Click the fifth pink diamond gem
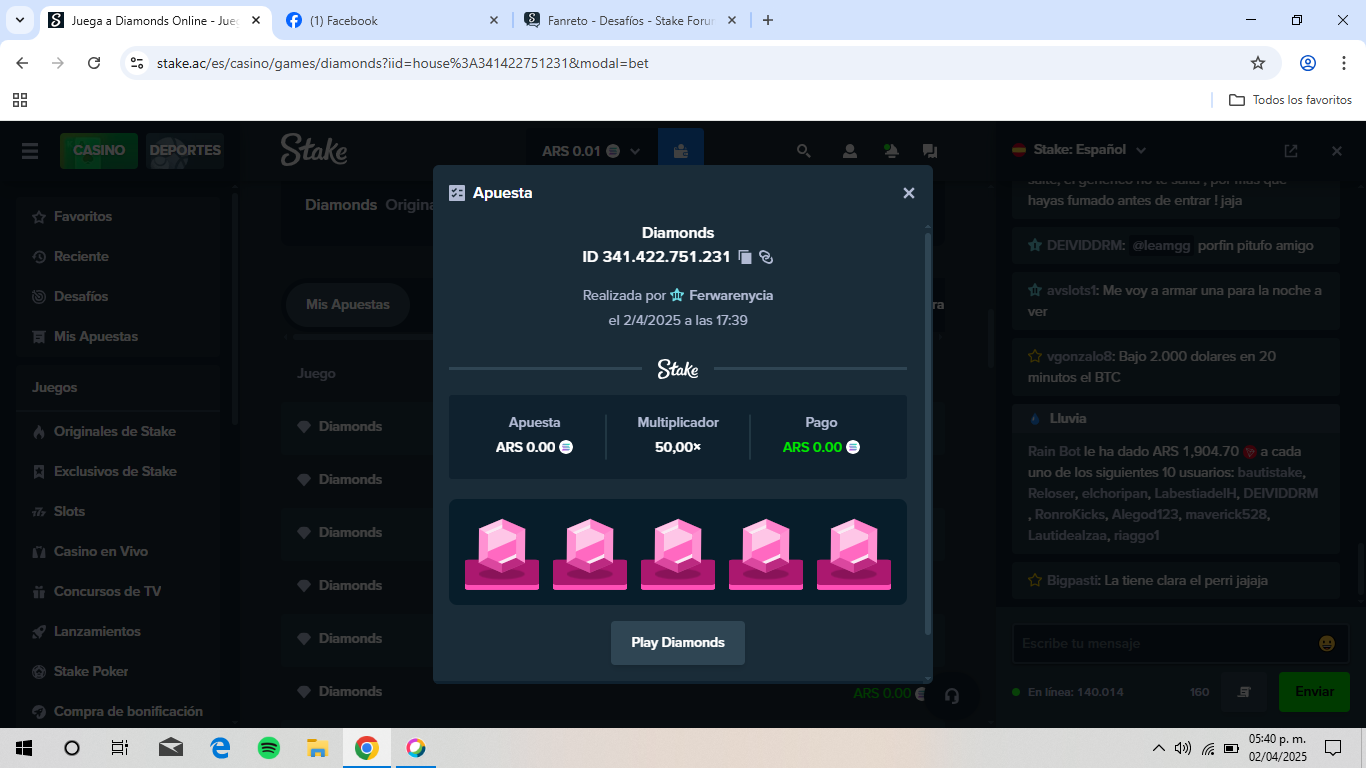 [854, 553]
